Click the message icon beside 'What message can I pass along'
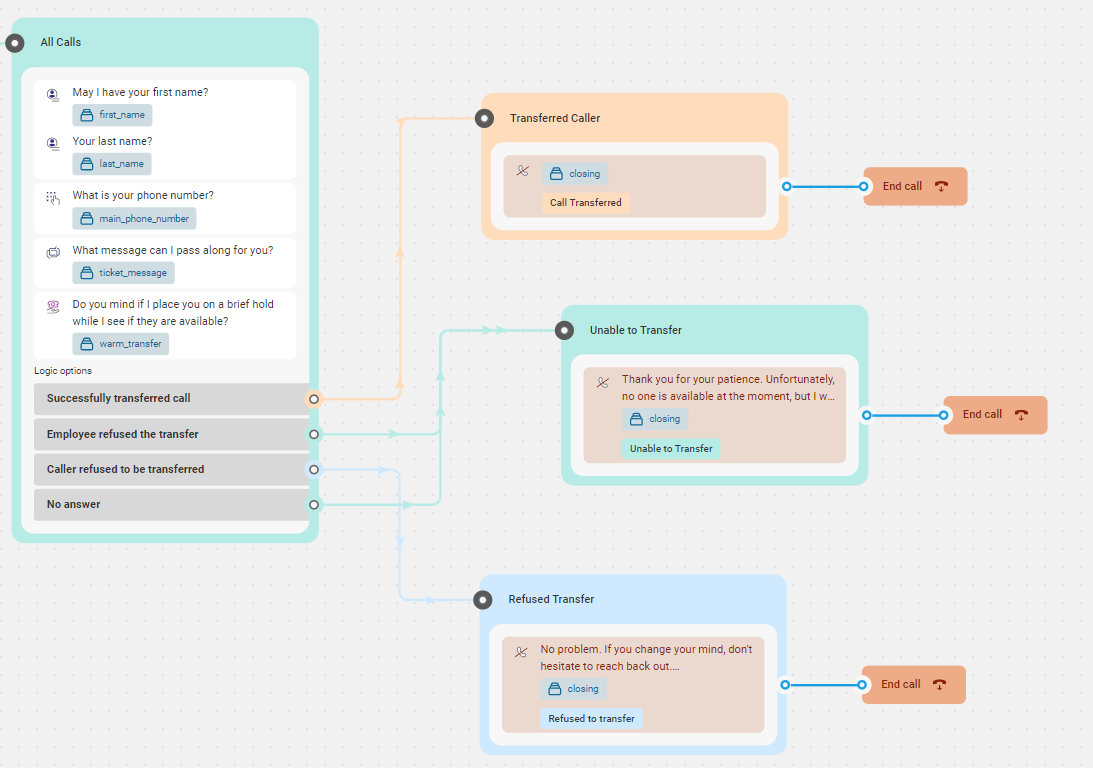The width and height of the screenshot is (1093, 768). (53, 252)
